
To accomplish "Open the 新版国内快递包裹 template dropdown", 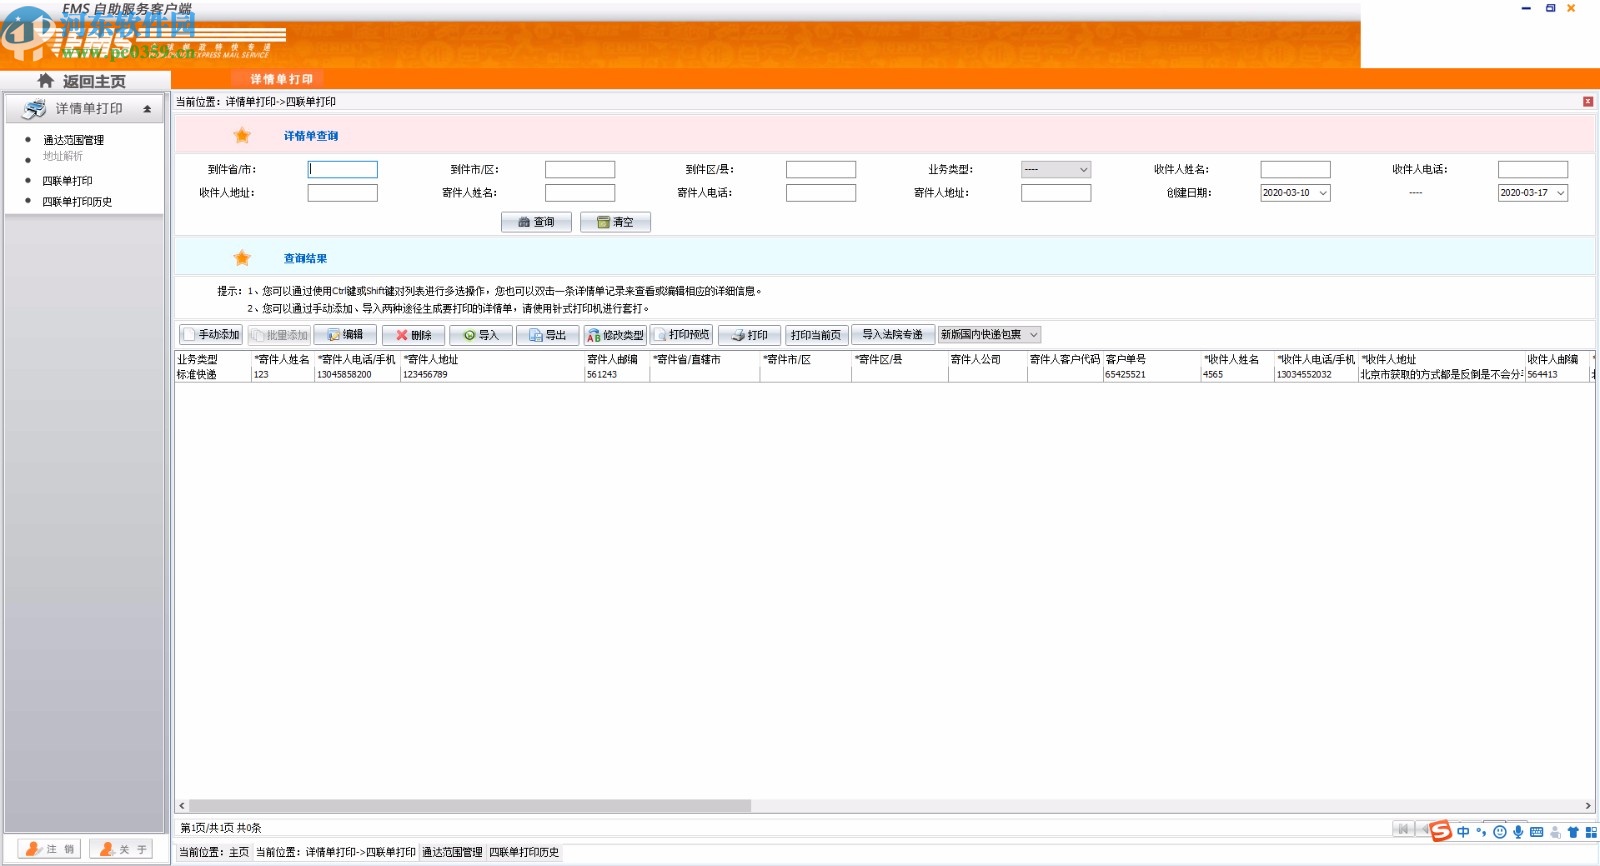I will (x=989, y=335).
